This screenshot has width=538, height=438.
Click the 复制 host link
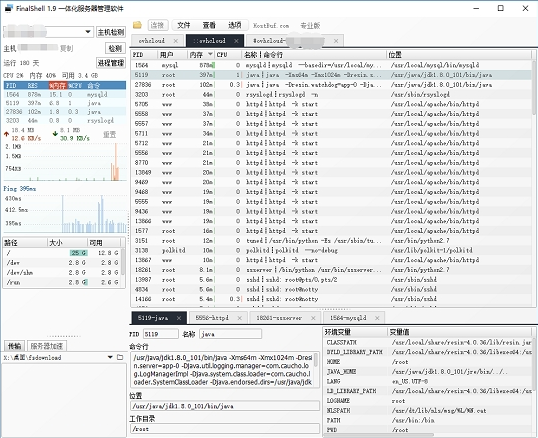click(66, 48)
